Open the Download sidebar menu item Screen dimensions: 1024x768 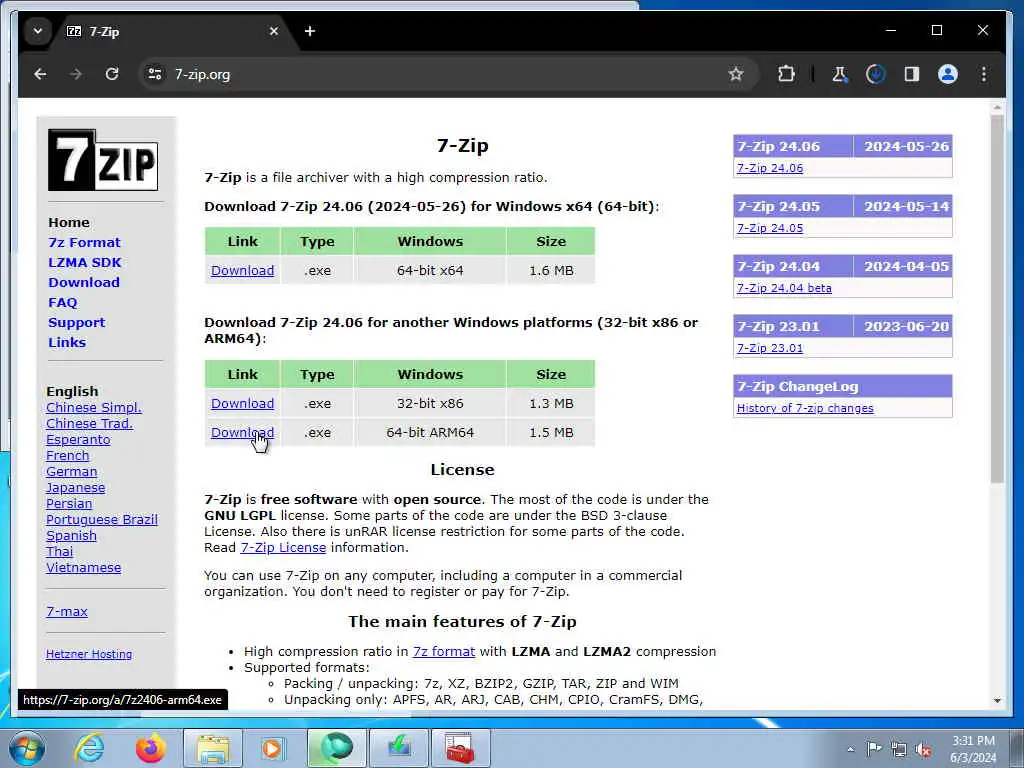(84, 283)
